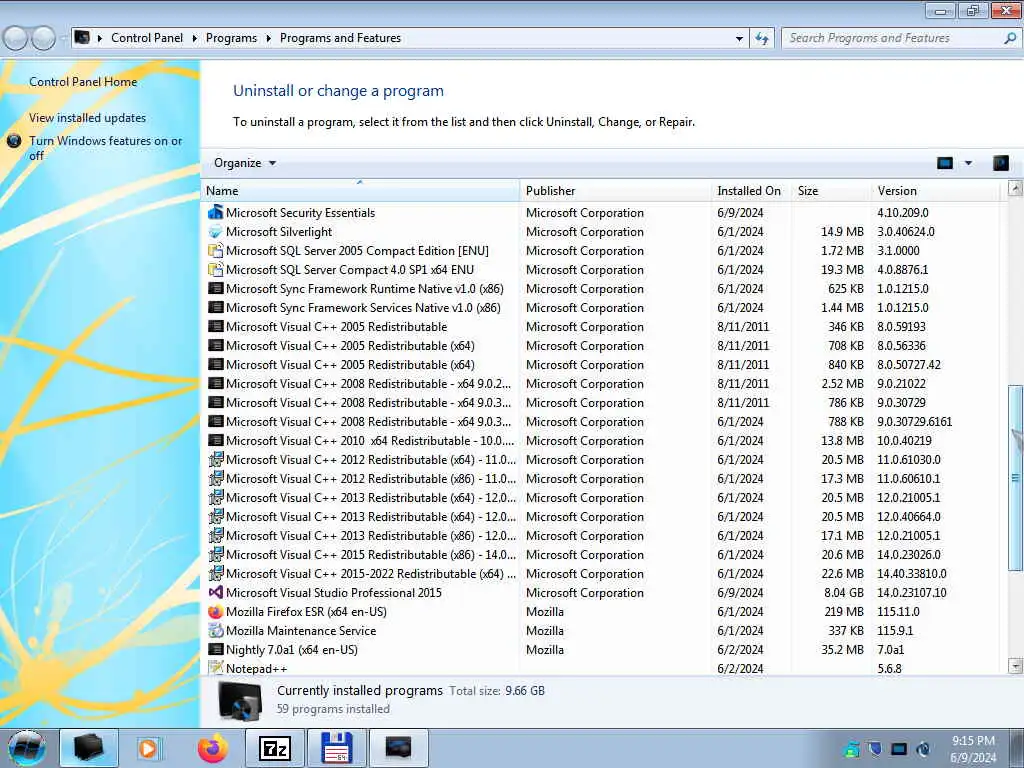The width and height of the screenshot is (1024, 768).
Task: Click the black window taskbar icon next to floppy disk
Action: tap(398, 748)
